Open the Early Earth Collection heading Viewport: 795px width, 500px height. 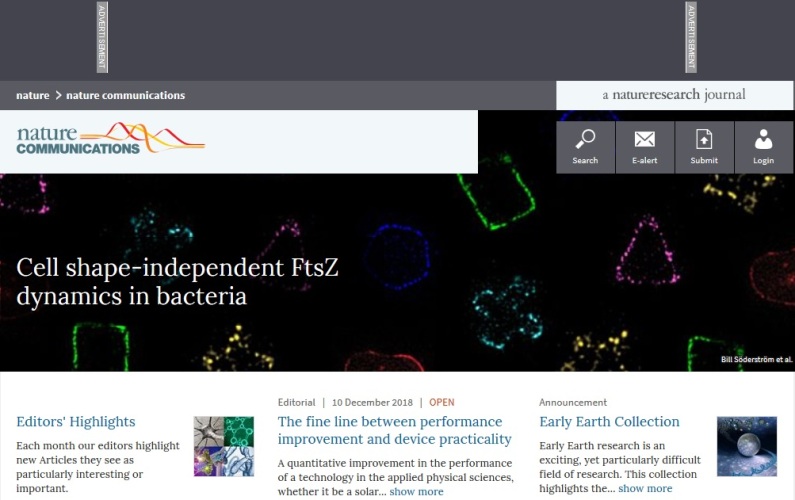point(609,422)
